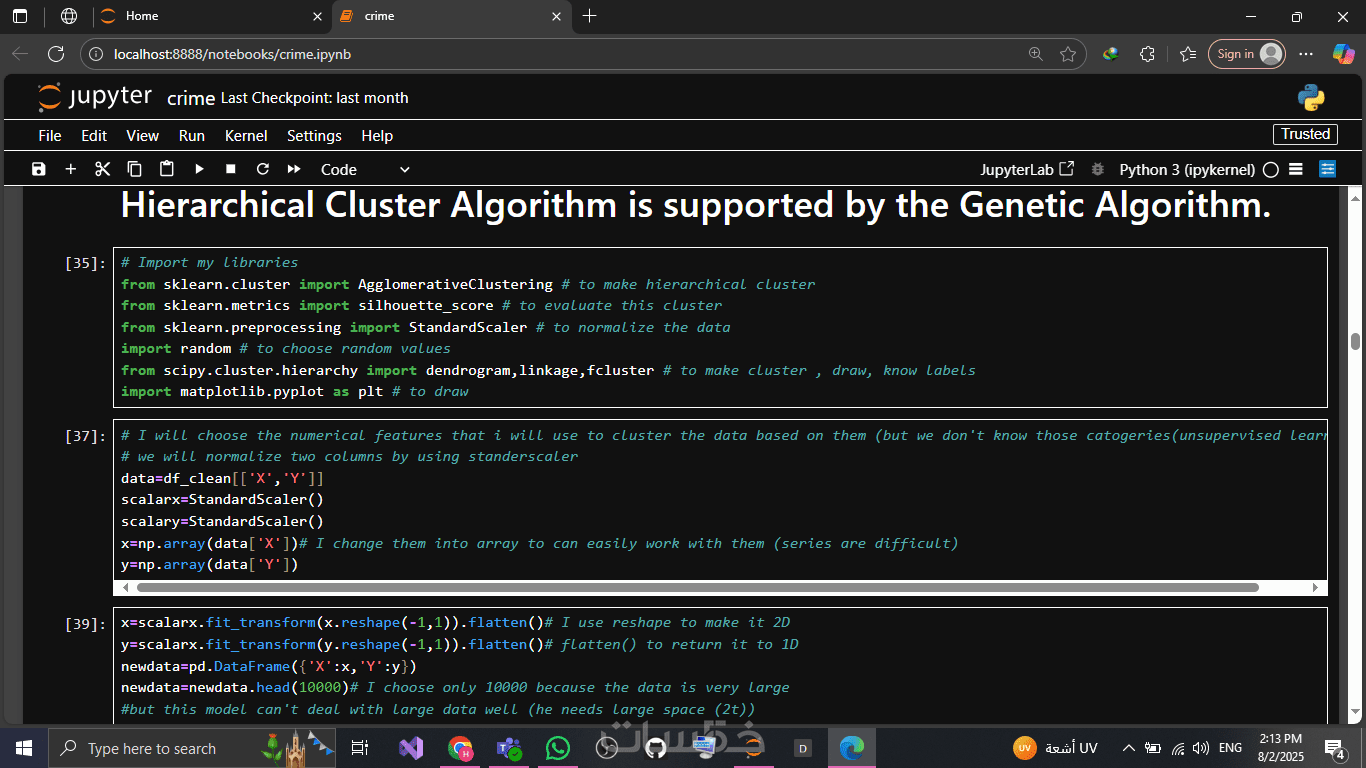The image size is (1366, 768).
Task: Click cell [35] import libraries code
Action: 720,327
